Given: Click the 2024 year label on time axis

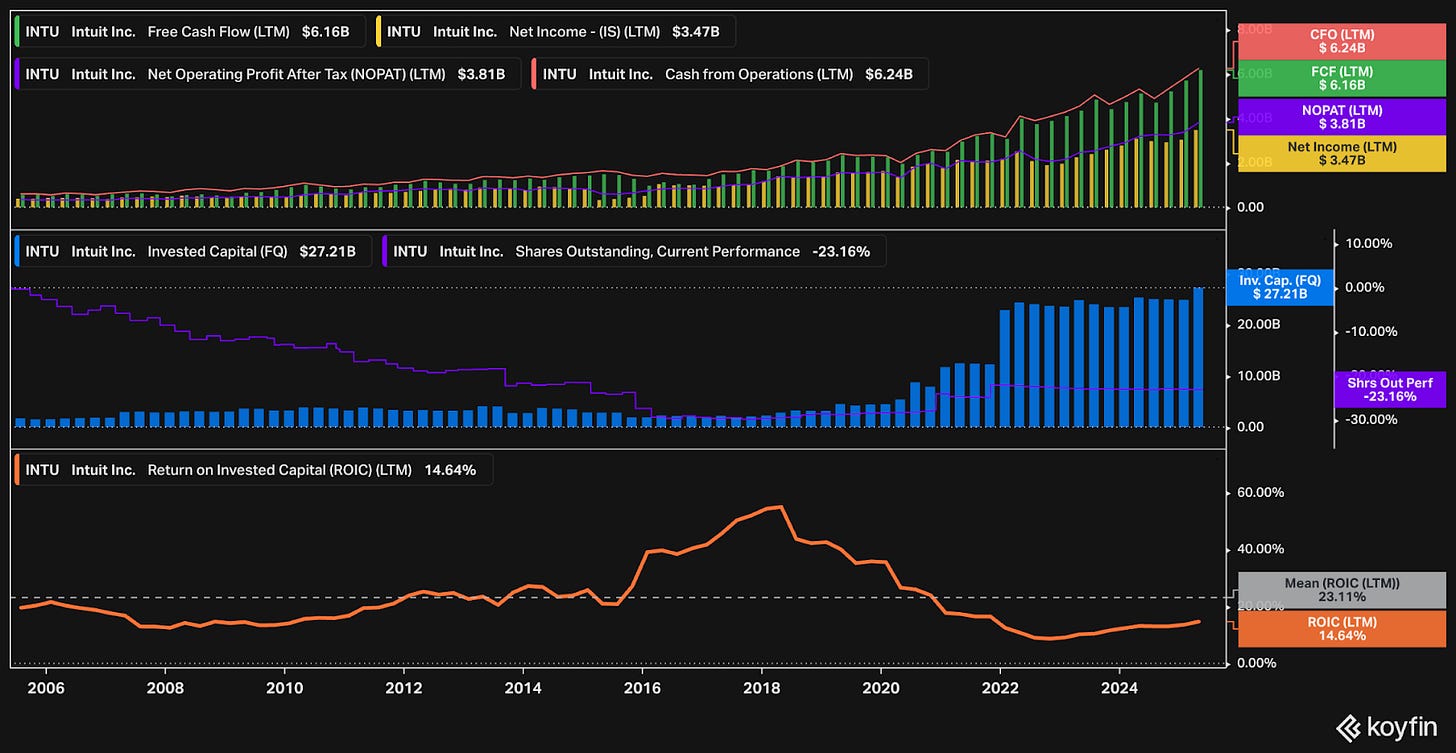Looking at the screenshot, I should pos(1119,688).
